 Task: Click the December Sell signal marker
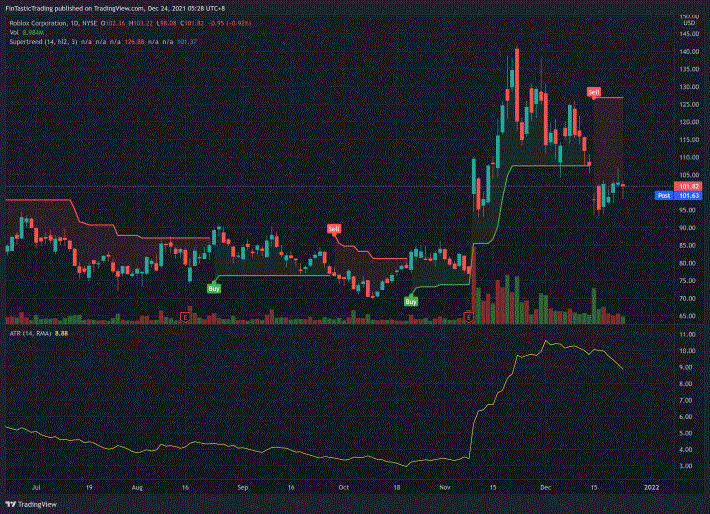(x=594, y=92)
